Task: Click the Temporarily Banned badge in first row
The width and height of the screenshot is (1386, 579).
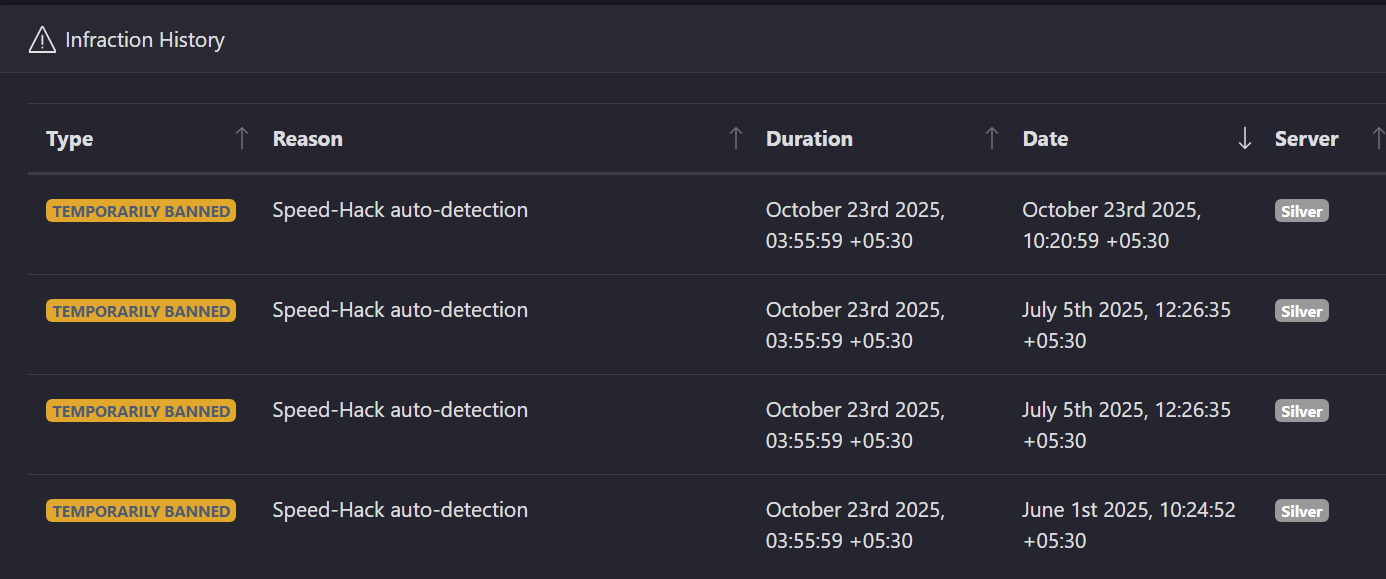Action: (141, 211)
